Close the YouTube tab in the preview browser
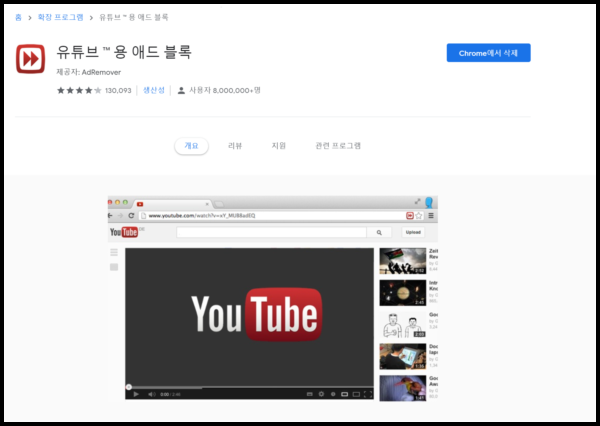The image size is (600, 426). 207,204
